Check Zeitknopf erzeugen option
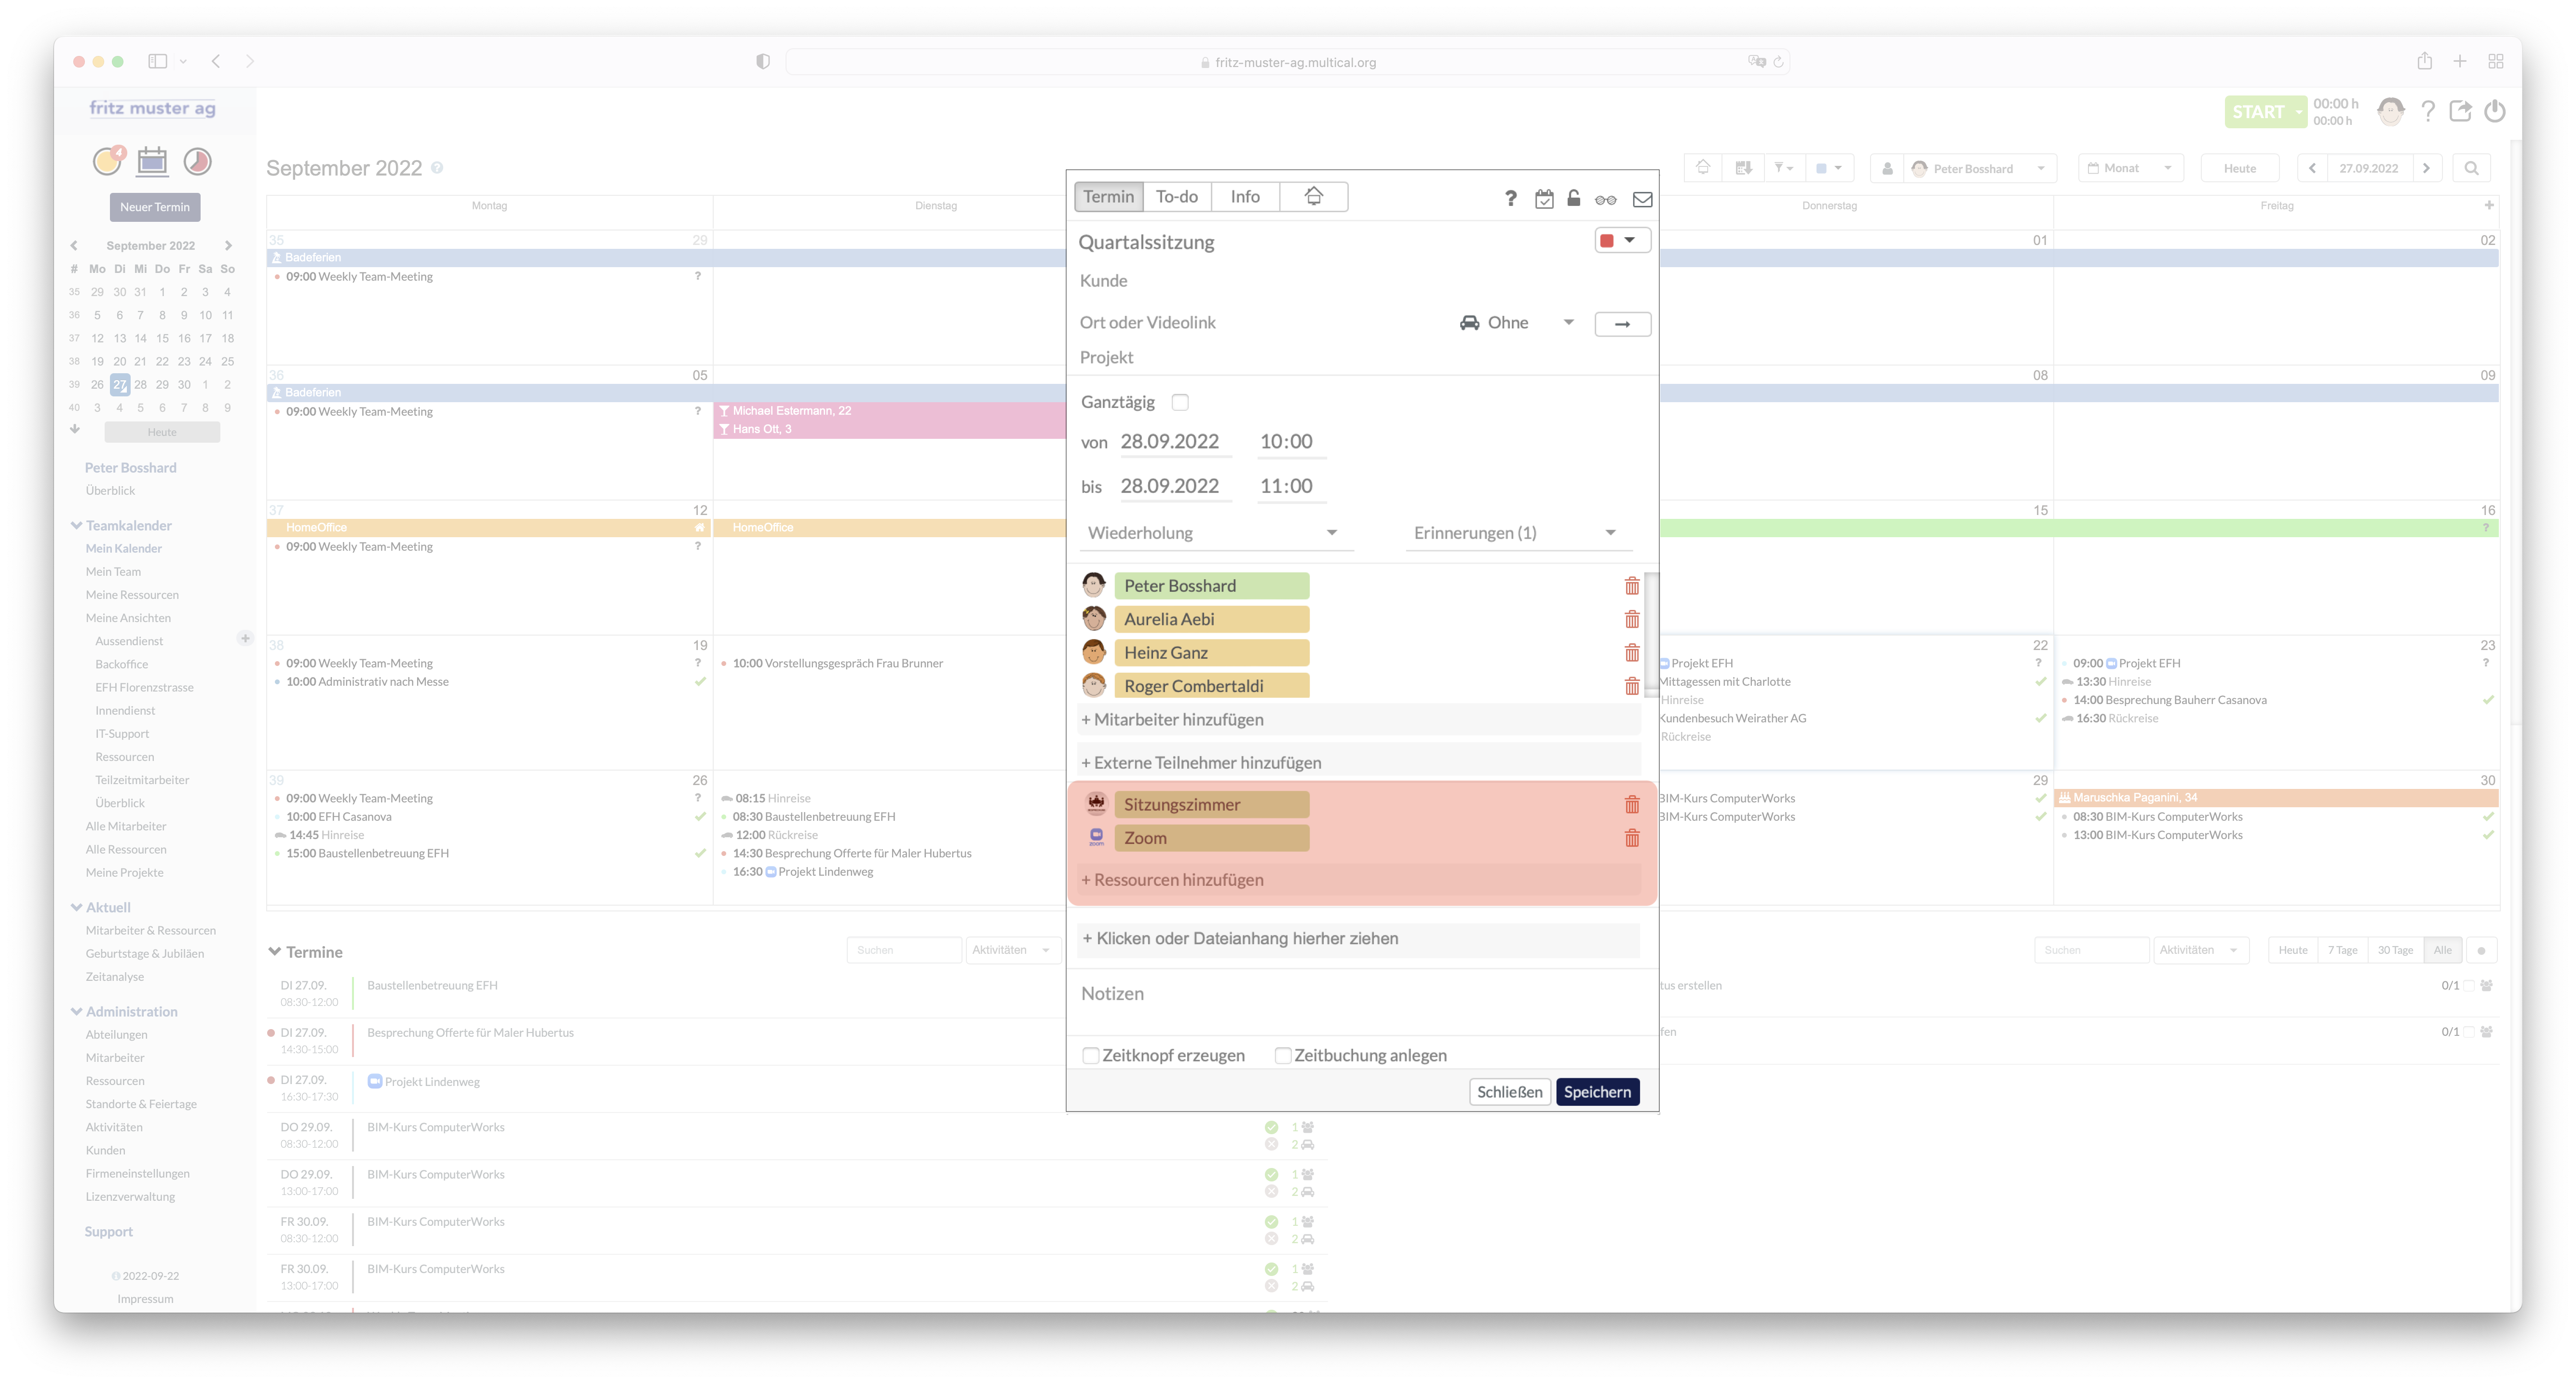 click(1091, 1055)
